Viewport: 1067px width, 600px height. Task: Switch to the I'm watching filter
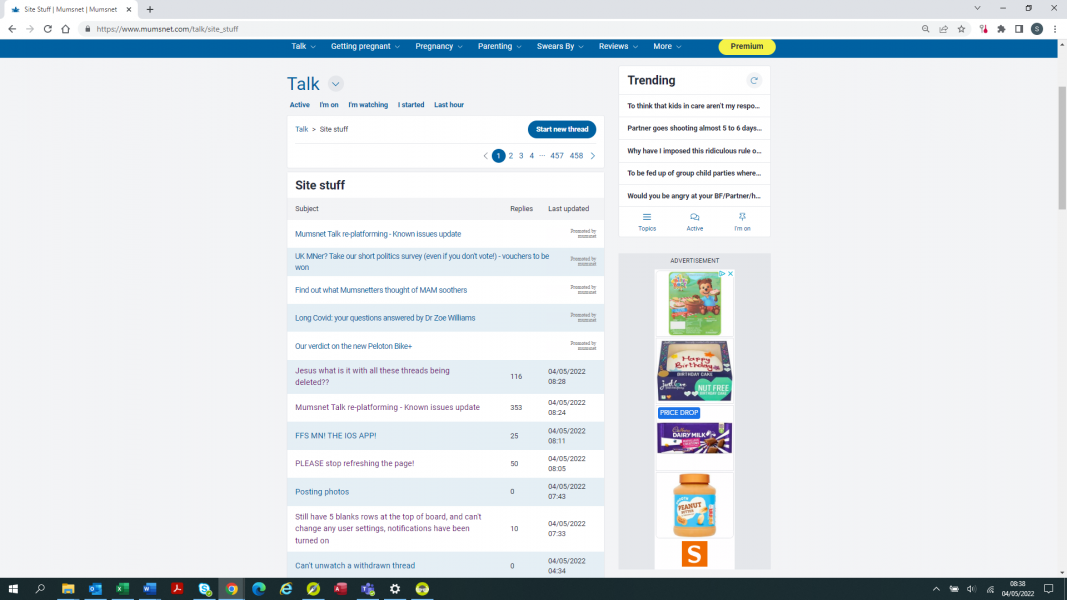368,105
